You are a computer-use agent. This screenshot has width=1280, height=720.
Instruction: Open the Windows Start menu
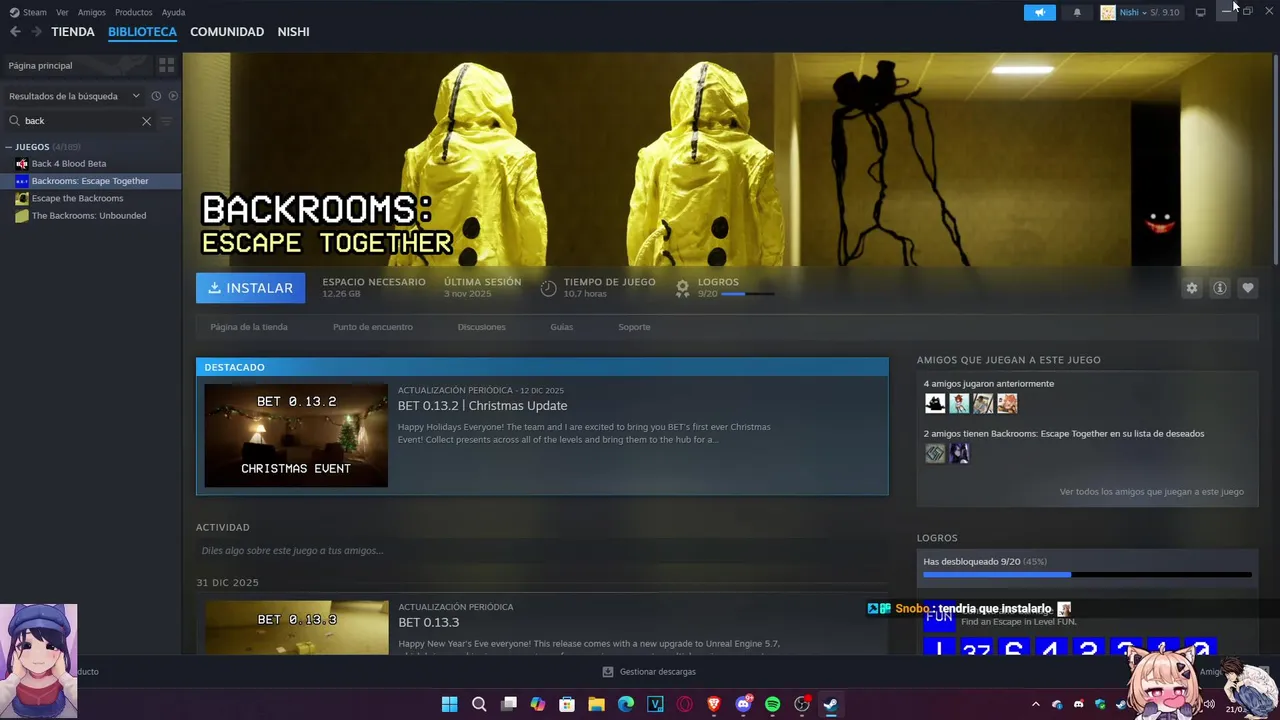pos(450,704)
